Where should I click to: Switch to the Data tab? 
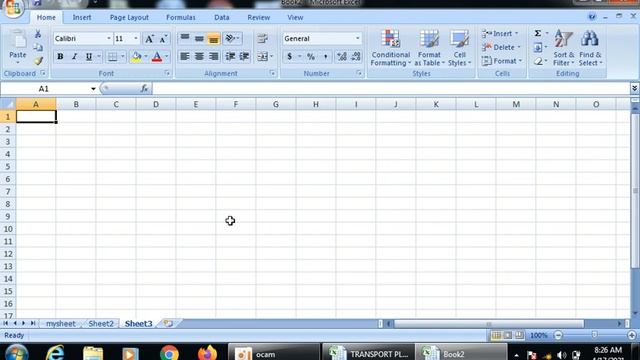tap(222, 18)
